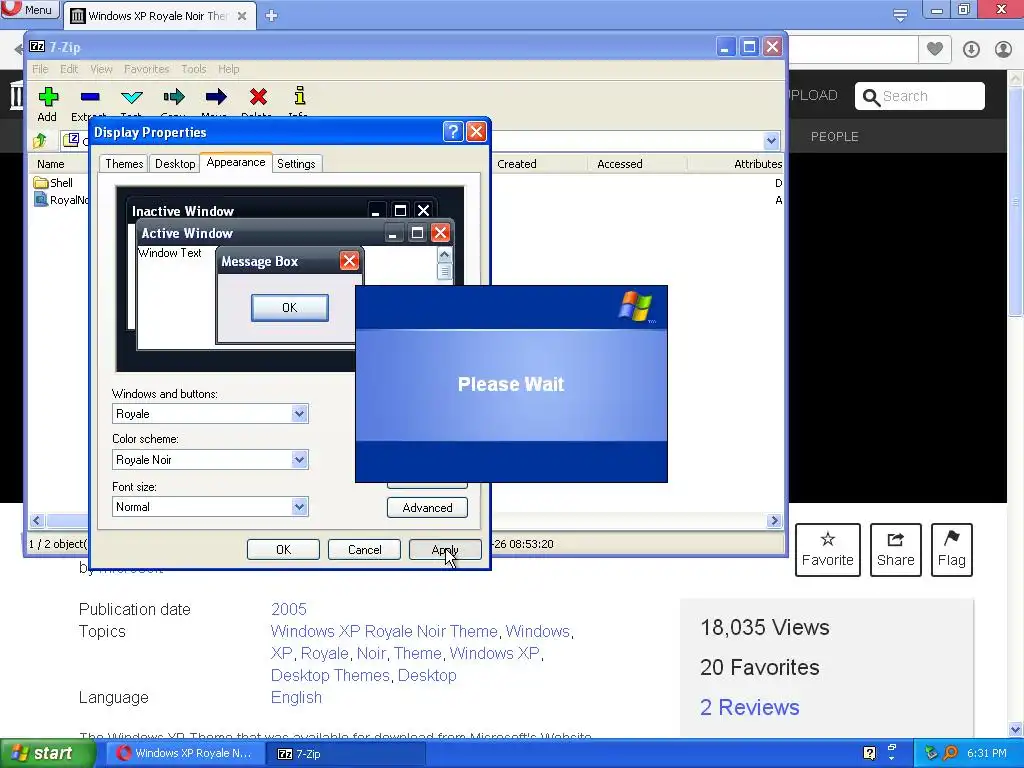Click 7-Zip horizontal scrollbar right arrow
The width and height of the screenshot is (1024, 768).
[775, 520]
